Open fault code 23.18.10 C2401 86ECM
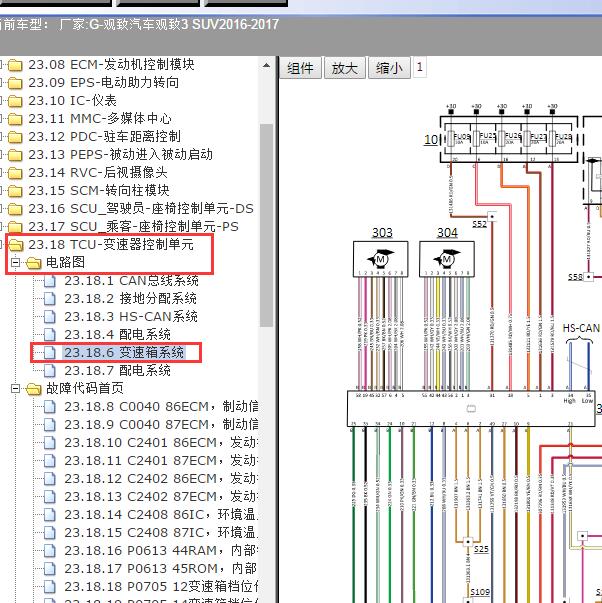 point(161,443)
